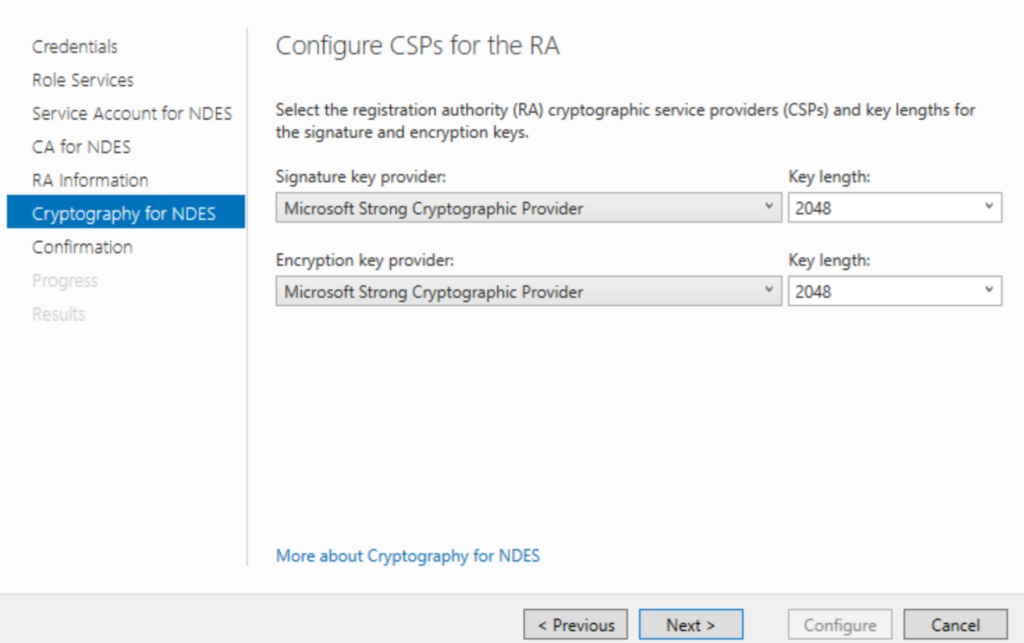Open the RA Information step
The width and height of the screenshot is (1024, 643).
pyautogui.click(x=90, y=180)
